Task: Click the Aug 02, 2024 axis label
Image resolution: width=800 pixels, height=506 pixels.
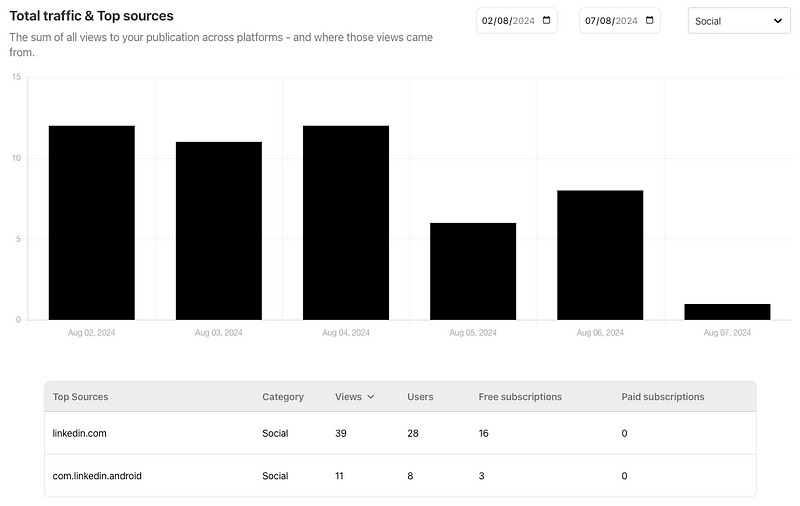Action: pos(92,333)
